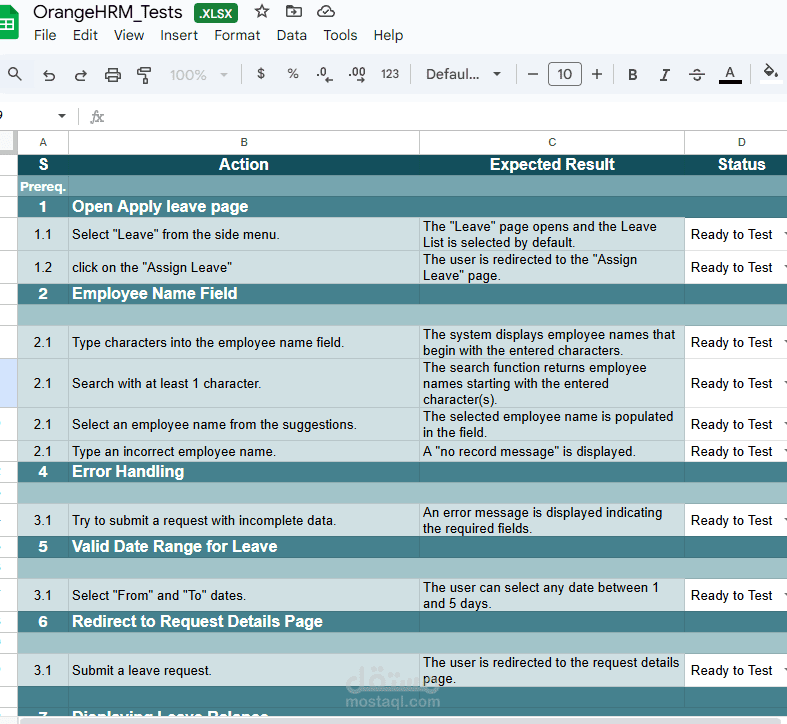Open the Tools menu
The image size is (787, 724).
340,35
